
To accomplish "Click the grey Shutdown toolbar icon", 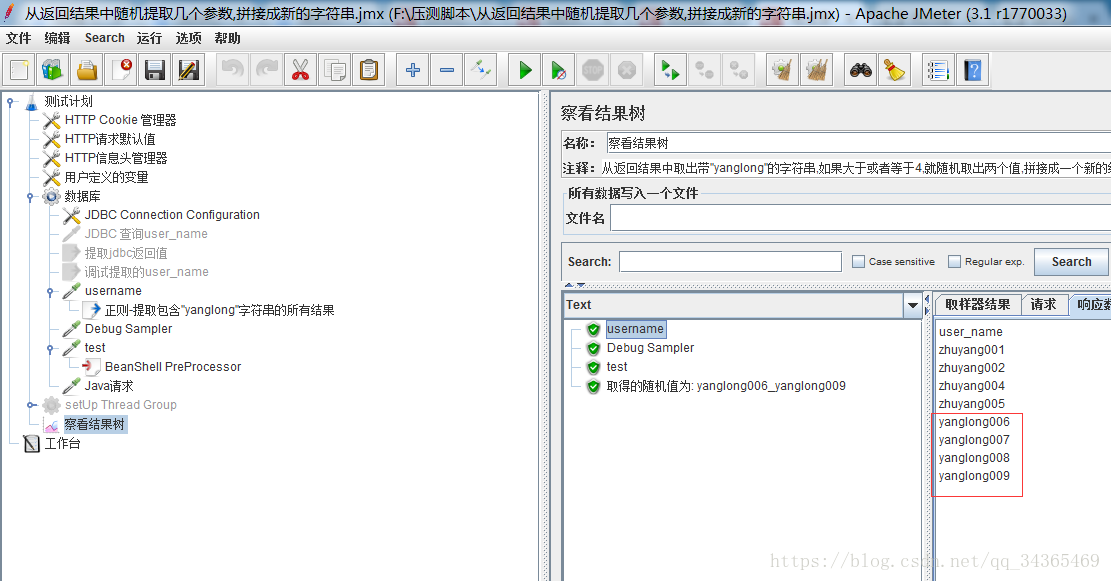I will [626, 70].
